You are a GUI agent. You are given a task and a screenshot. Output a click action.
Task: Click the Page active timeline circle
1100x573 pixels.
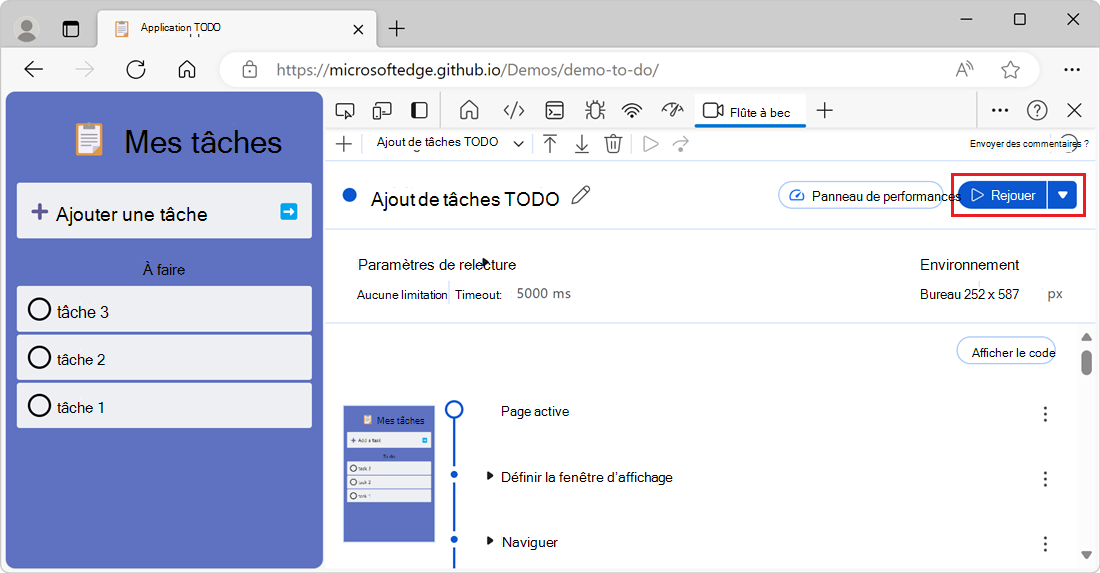coord(454,409)
